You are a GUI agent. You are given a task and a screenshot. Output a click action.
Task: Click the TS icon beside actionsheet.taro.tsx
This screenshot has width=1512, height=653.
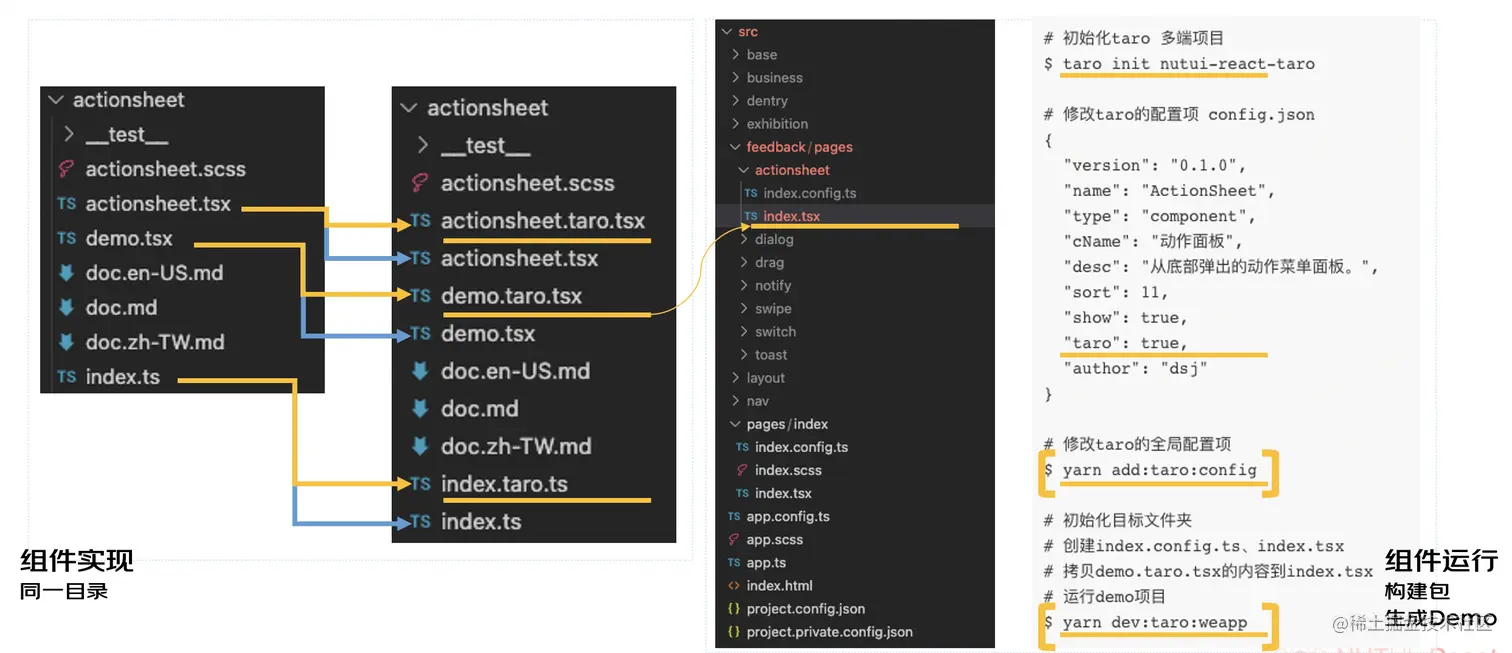pyautogui.click(x=421, y=221)
